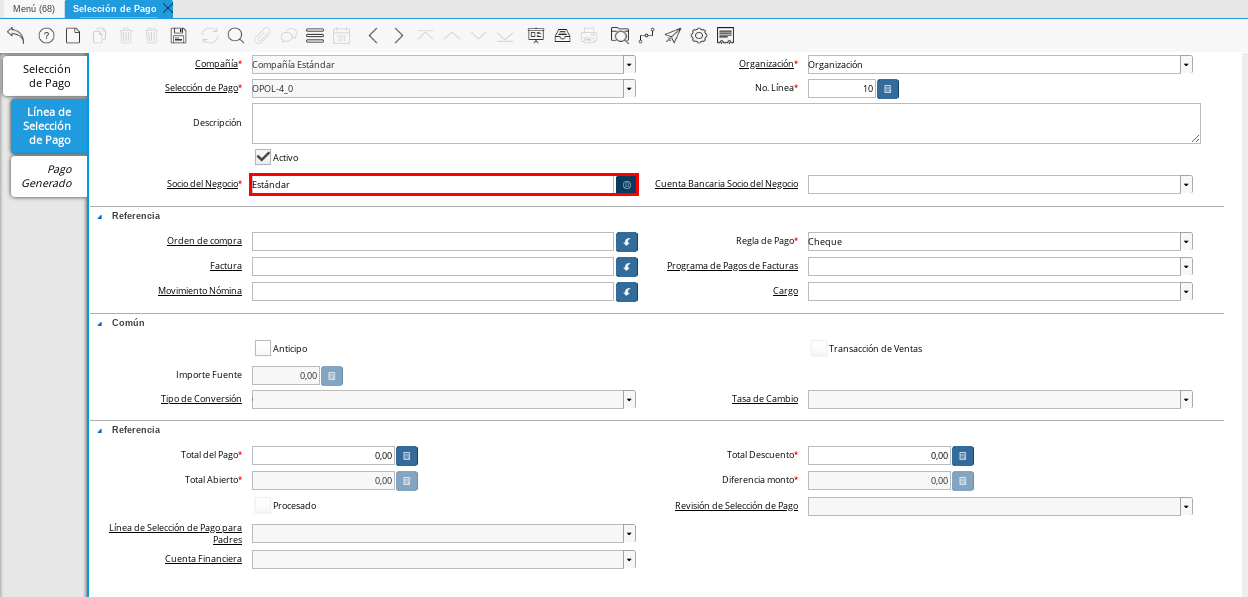
Task: Create a new record with page icon
Action: (73, 36)
